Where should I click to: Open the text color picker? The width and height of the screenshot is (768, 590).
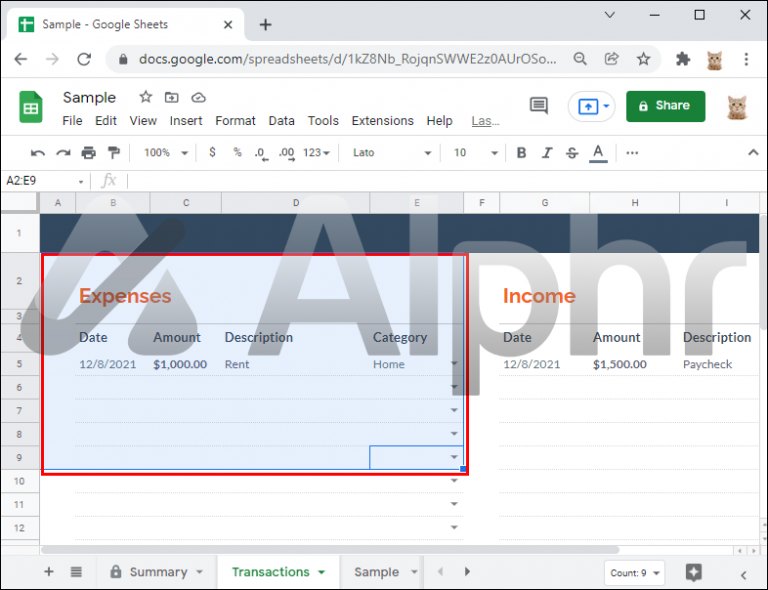point(598,153)
